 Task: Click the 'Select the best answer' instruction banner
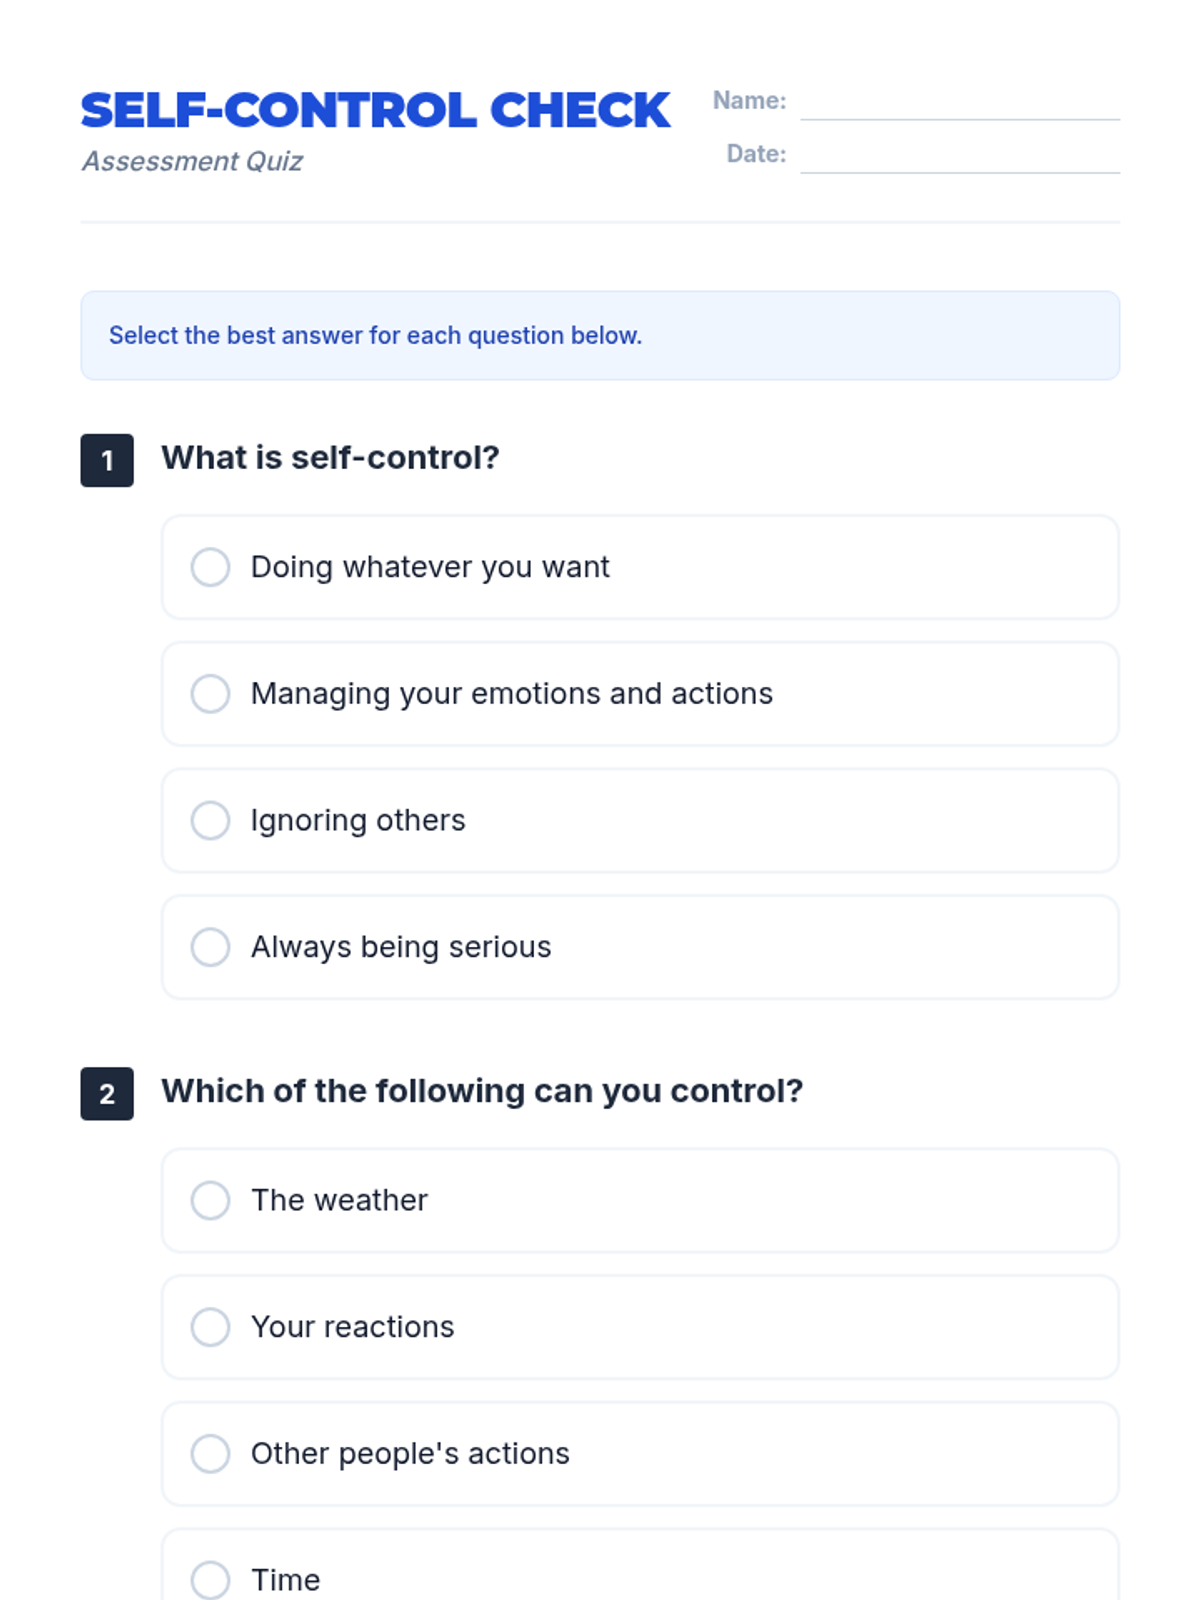tap(600, 335)
